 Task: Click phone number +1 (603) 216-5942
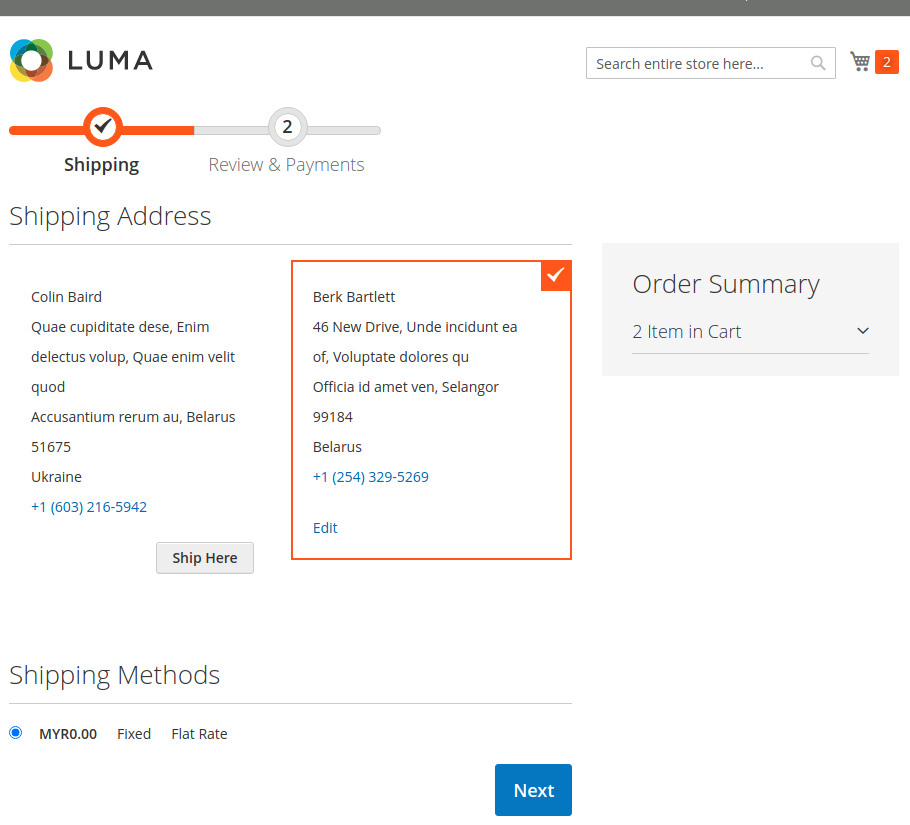(89, 507)
